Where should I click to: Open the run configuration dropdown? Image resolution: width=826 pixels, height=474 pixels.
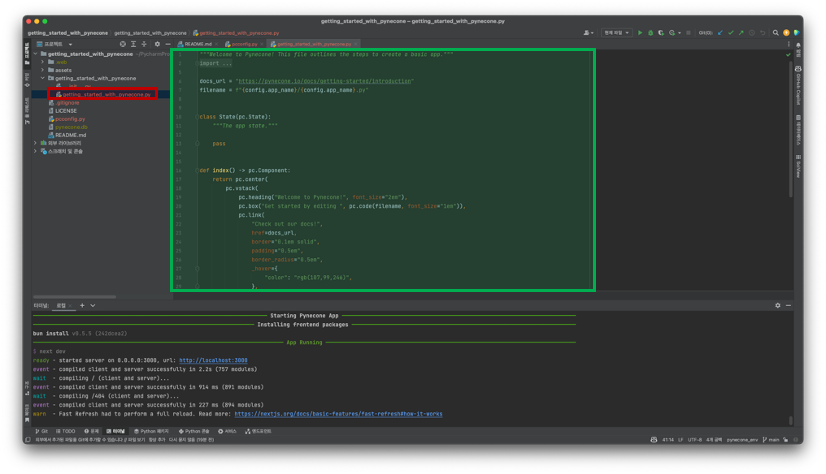click(x=616, y=33)
